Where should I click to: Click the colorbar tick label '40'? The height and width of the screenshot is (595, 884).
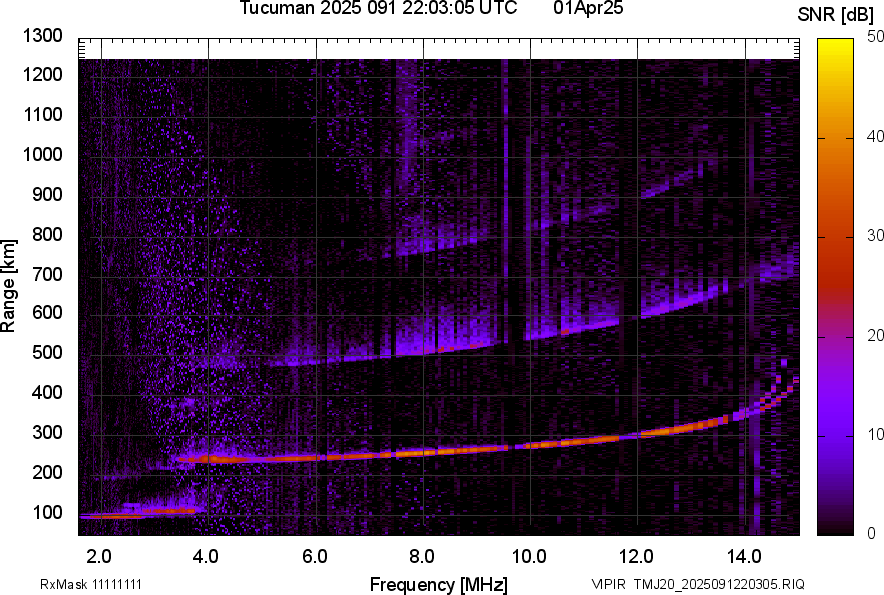pos(876,136)
